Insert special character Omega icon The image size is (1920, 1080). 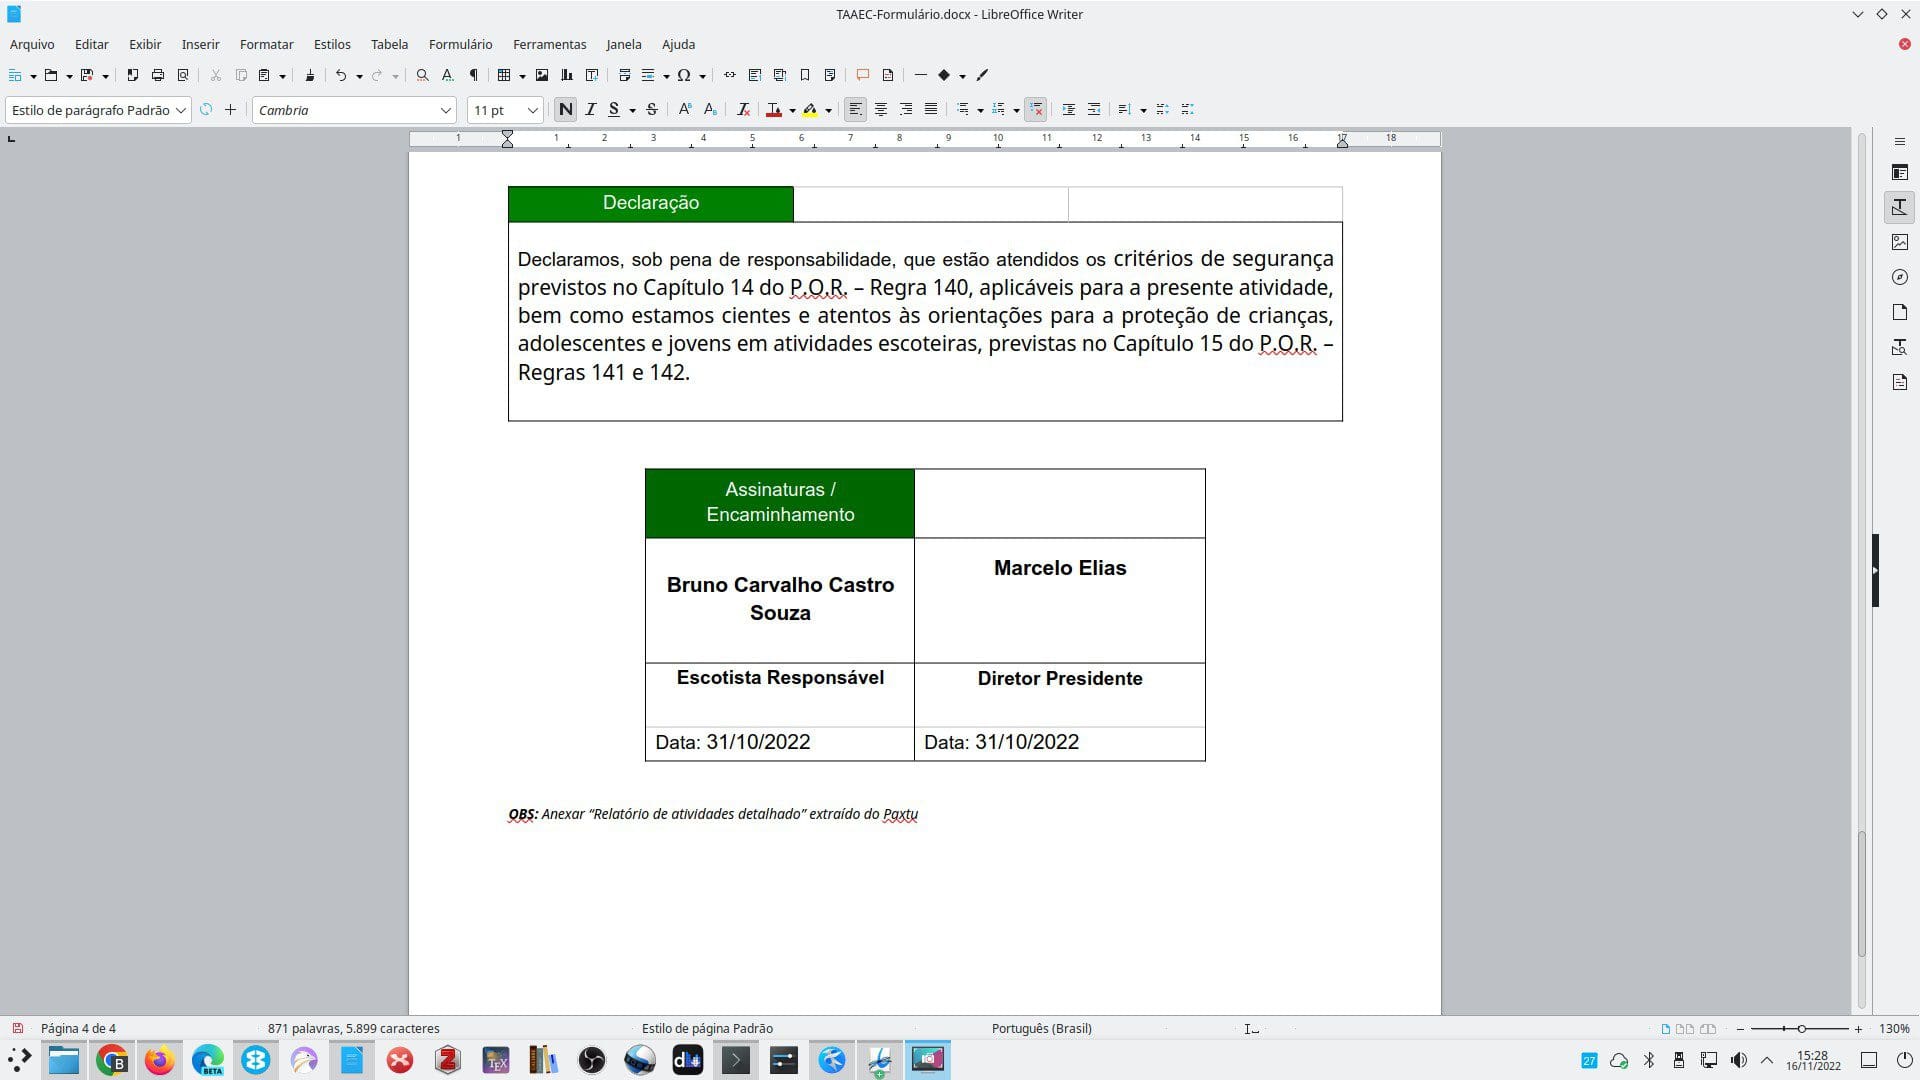coord(684,75)
